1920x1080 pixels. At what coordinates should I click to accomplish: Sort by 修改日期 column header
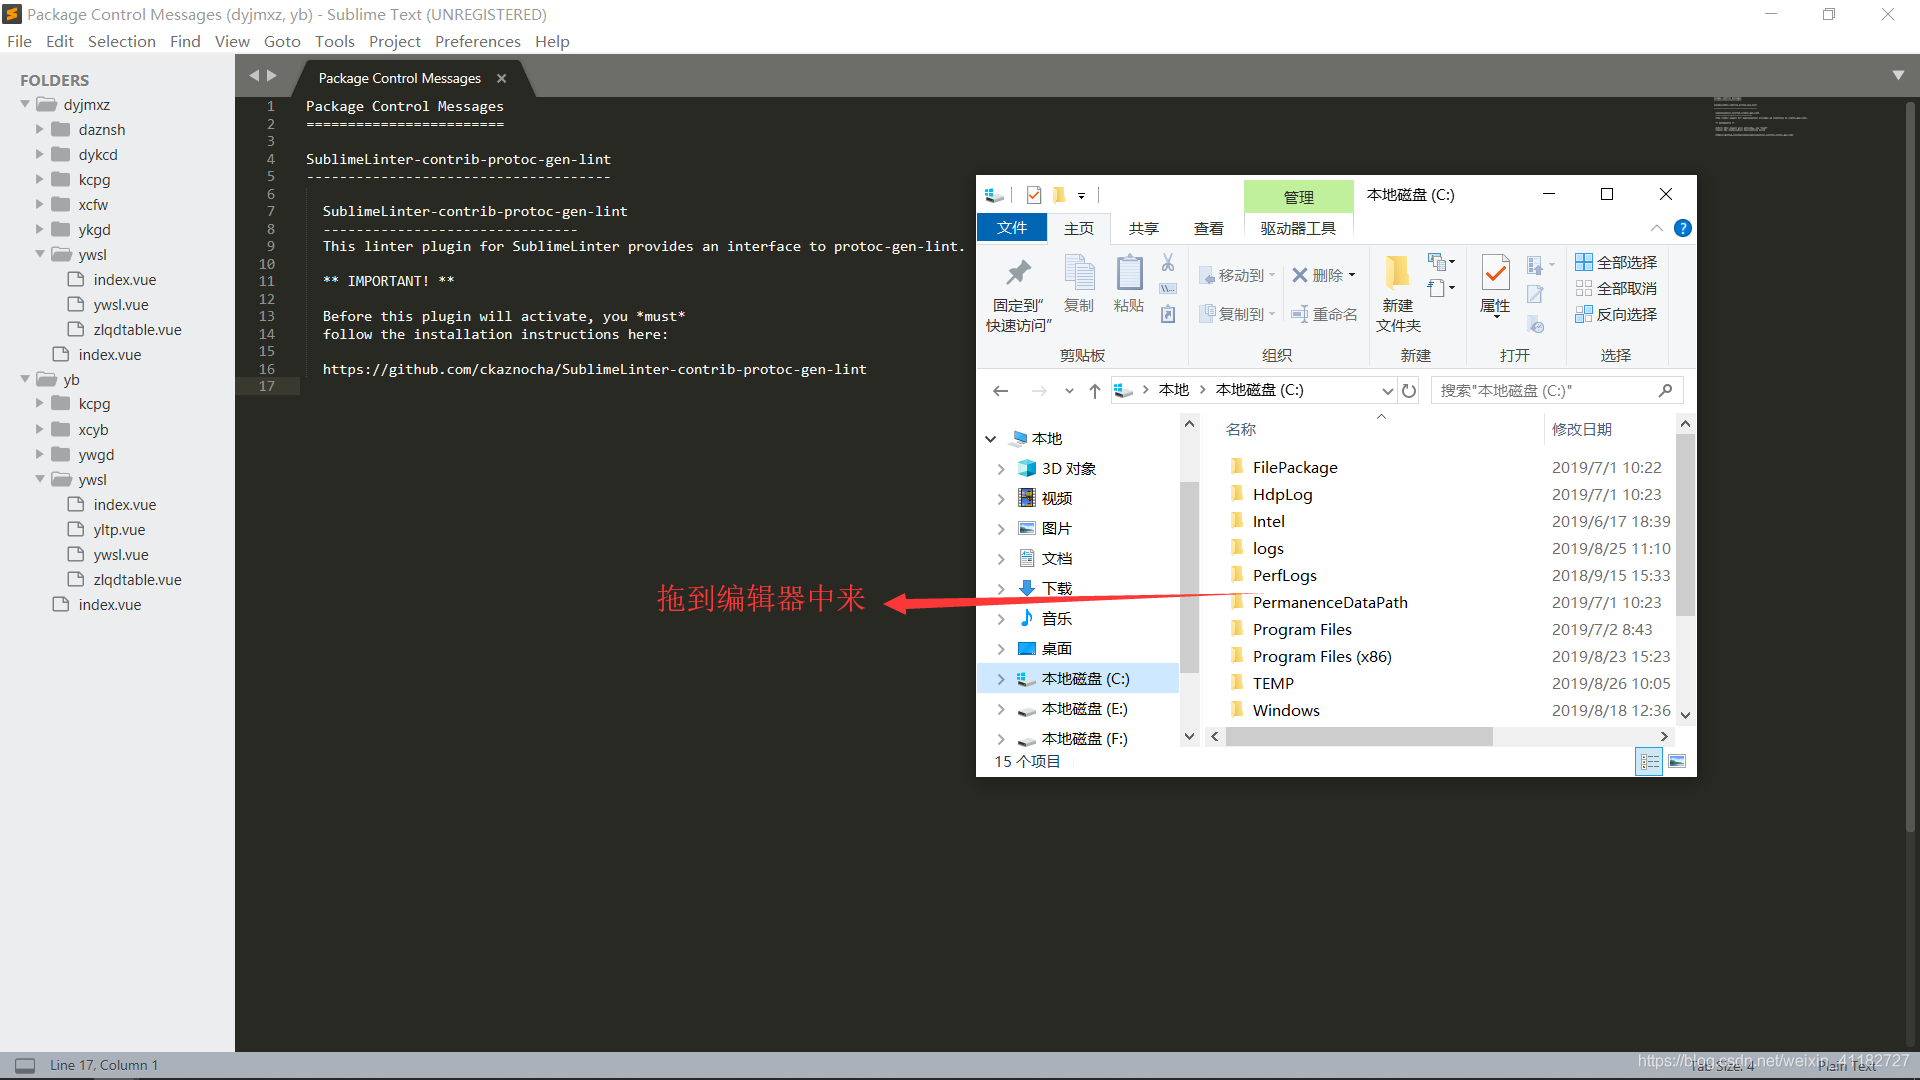coord(1581,429)
